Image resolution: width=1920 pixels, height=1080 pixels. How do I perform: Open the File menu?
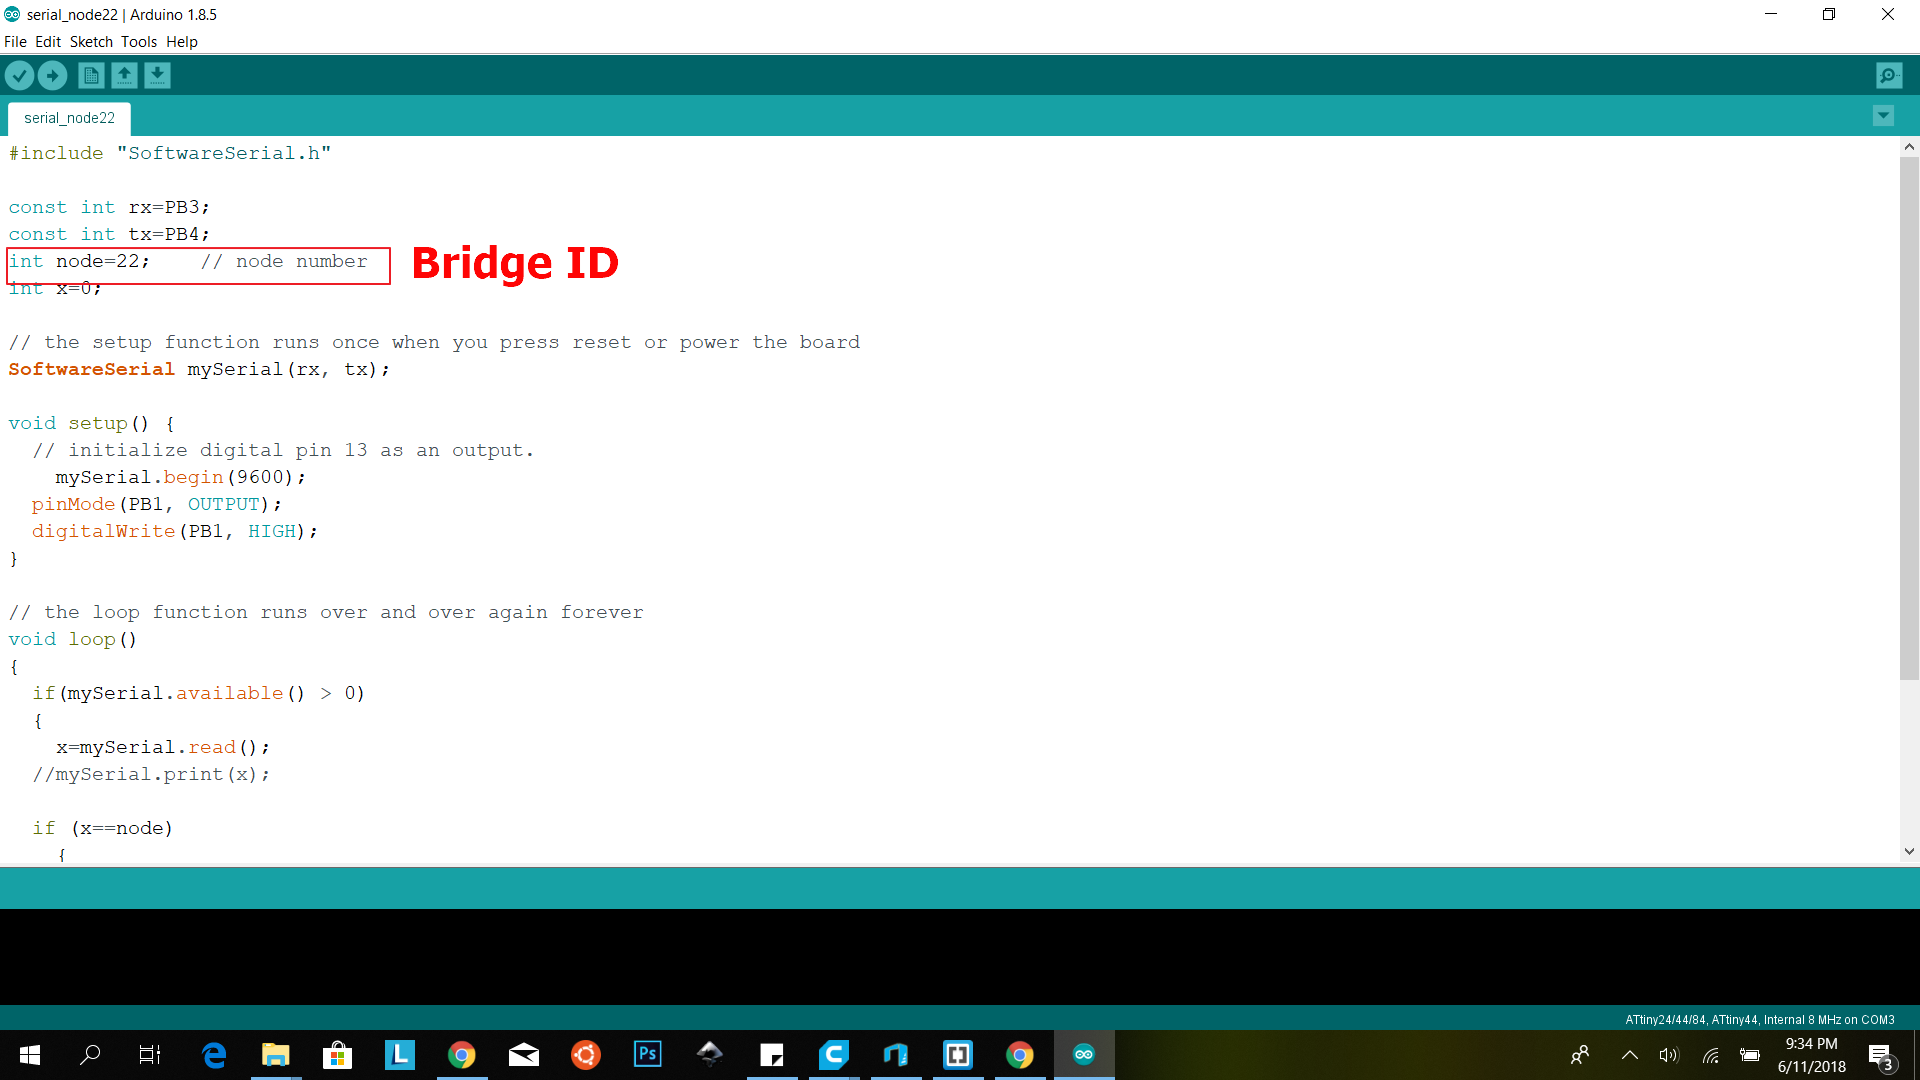click(x=15, y=42)
